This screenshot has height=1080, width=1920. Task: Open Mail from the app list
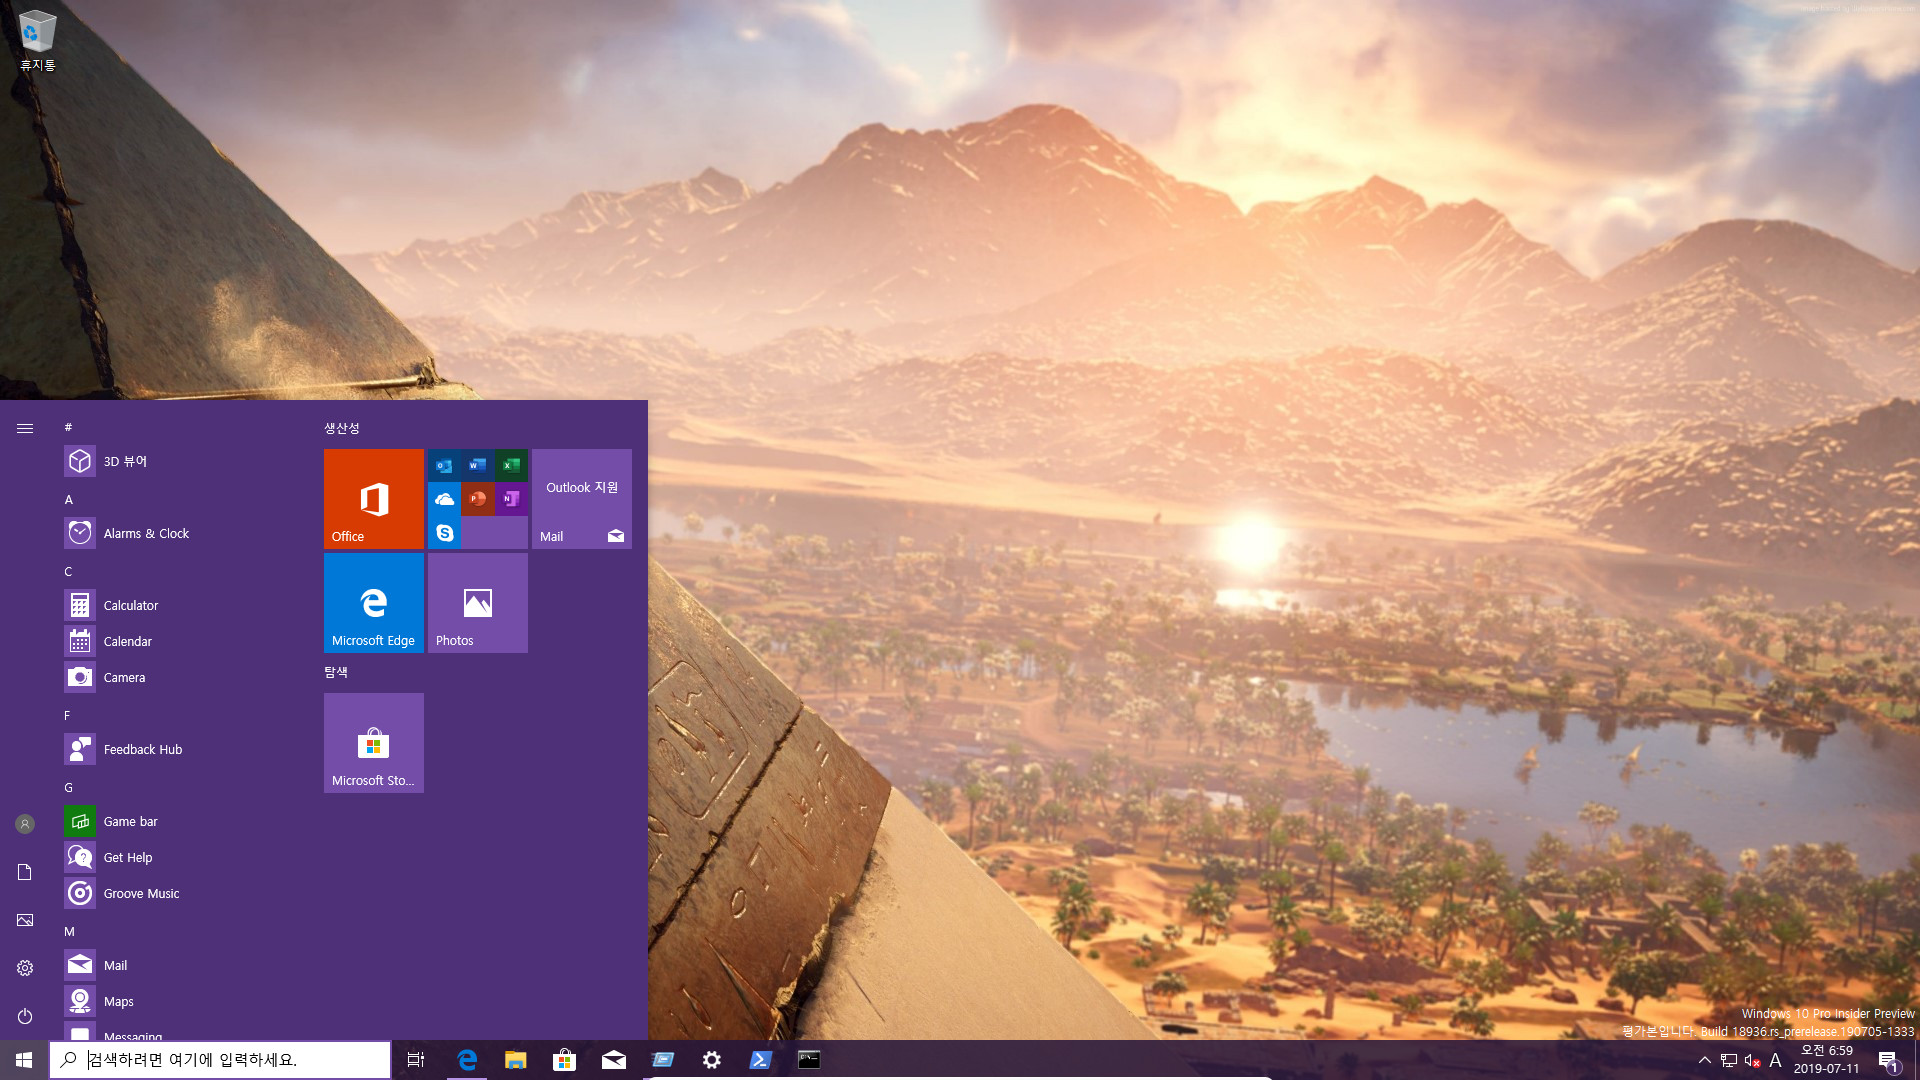pos(180,965)
